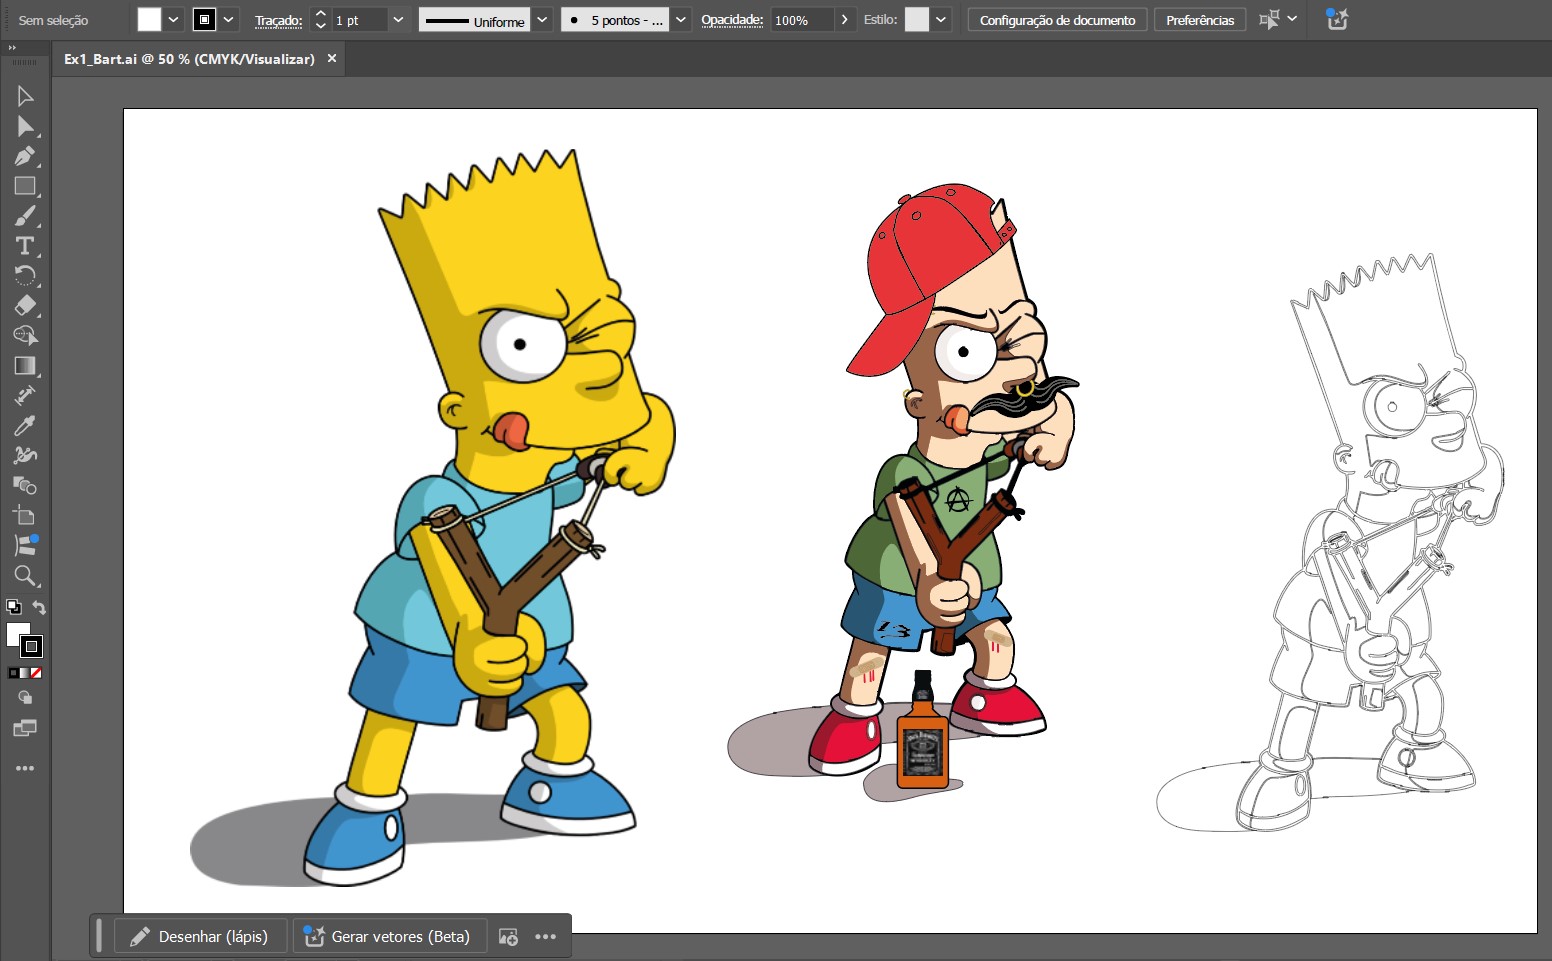
Task: Open stroke weight dropdown next to 1 pt
Action: pos(398,19)
